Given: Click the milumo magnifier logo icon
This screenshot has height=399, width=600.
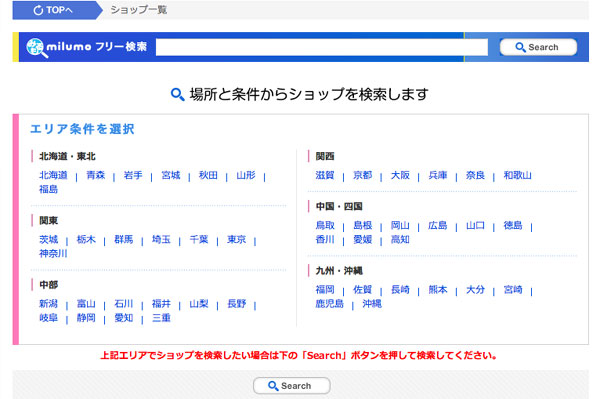Looking at the screenshot, I should (x=36, y=47).
